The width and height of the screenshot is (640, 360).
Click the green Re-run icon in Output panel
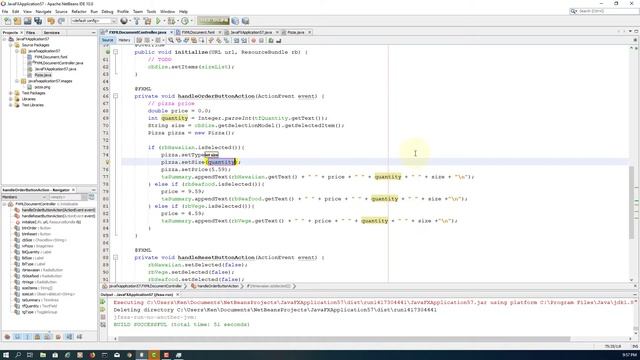click(x=103, y=302)
